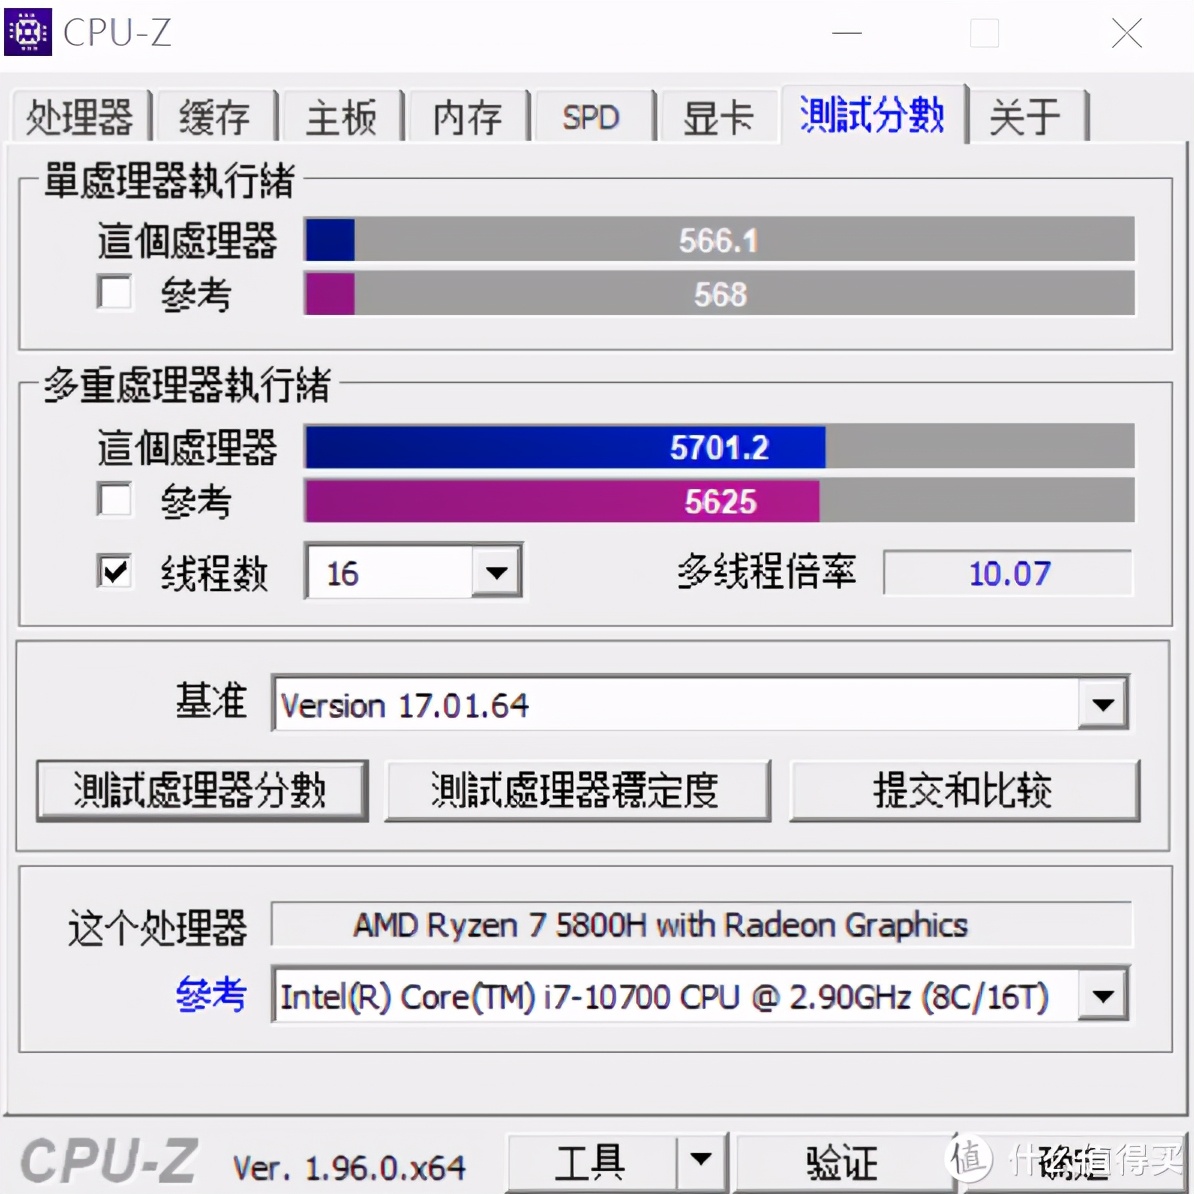Open the 主板 tab
Viewport: 1194px width, 1194px height.
(342, 116)
